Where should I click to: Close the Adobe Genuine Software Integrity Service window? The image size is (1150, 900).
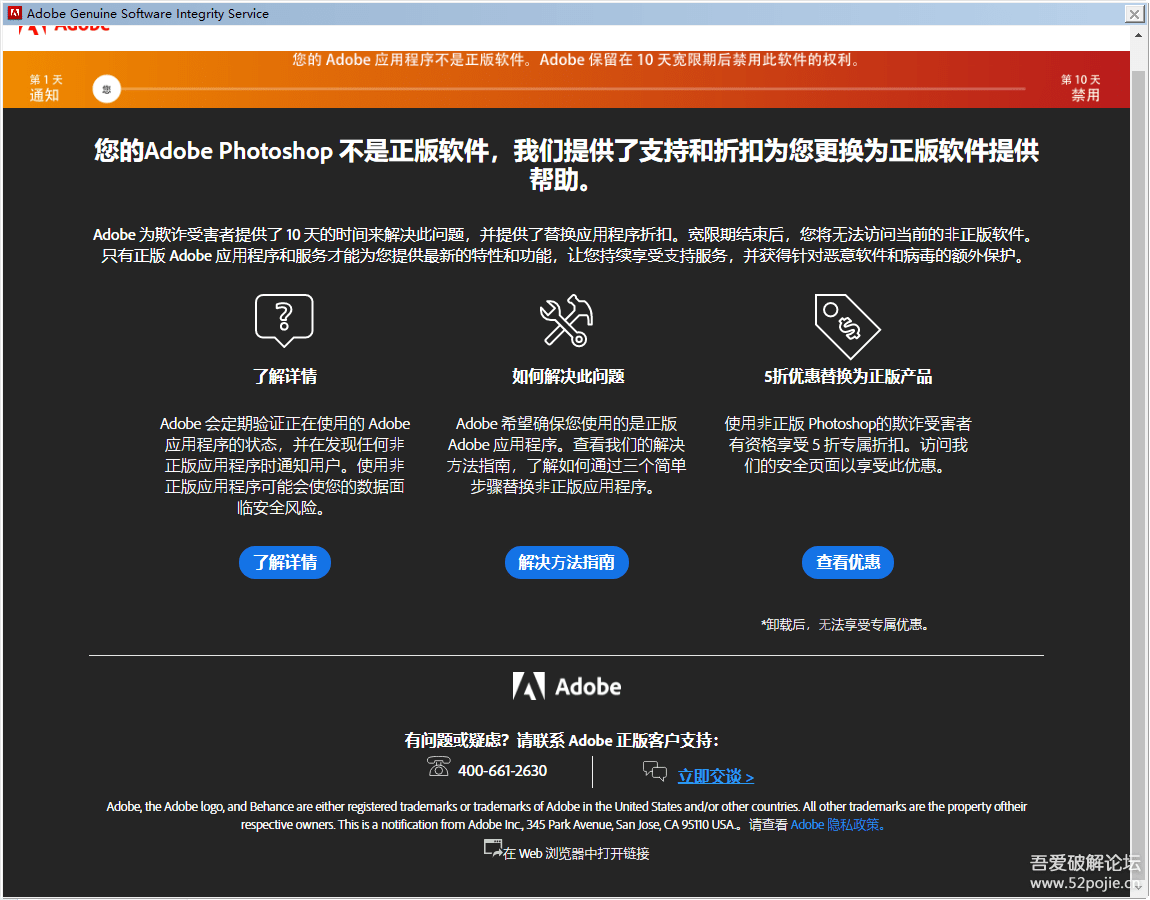click(x=1134, y=13)
